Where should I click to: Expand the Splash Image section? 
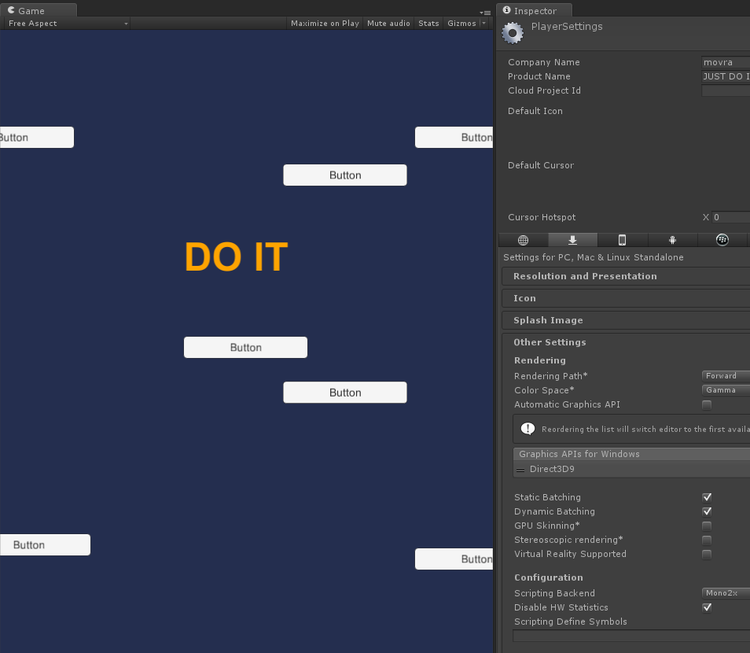point(626,320)
